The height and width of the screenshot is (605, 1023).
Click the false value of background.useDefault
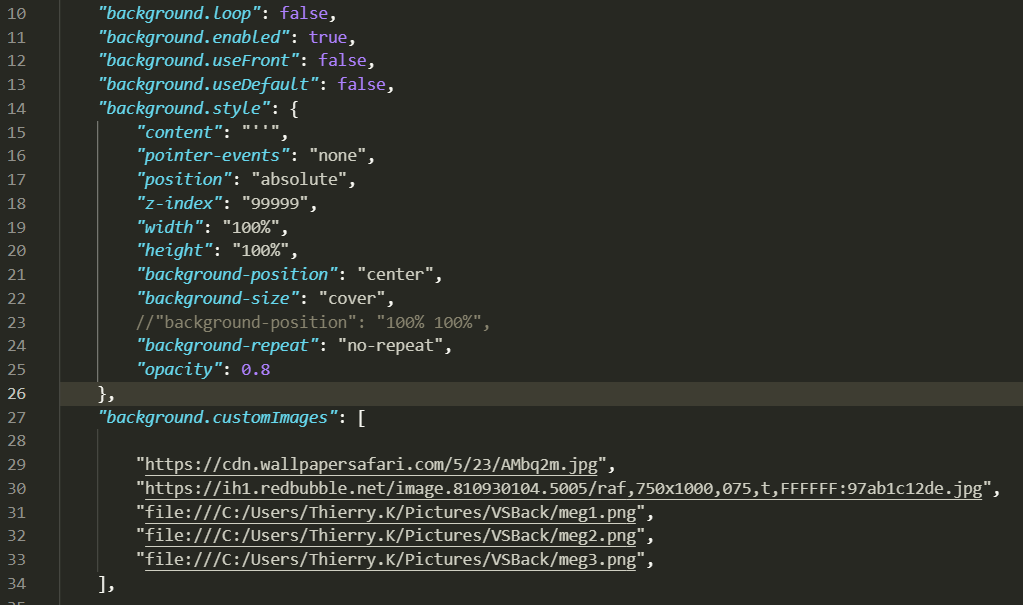tap(361, 84)
